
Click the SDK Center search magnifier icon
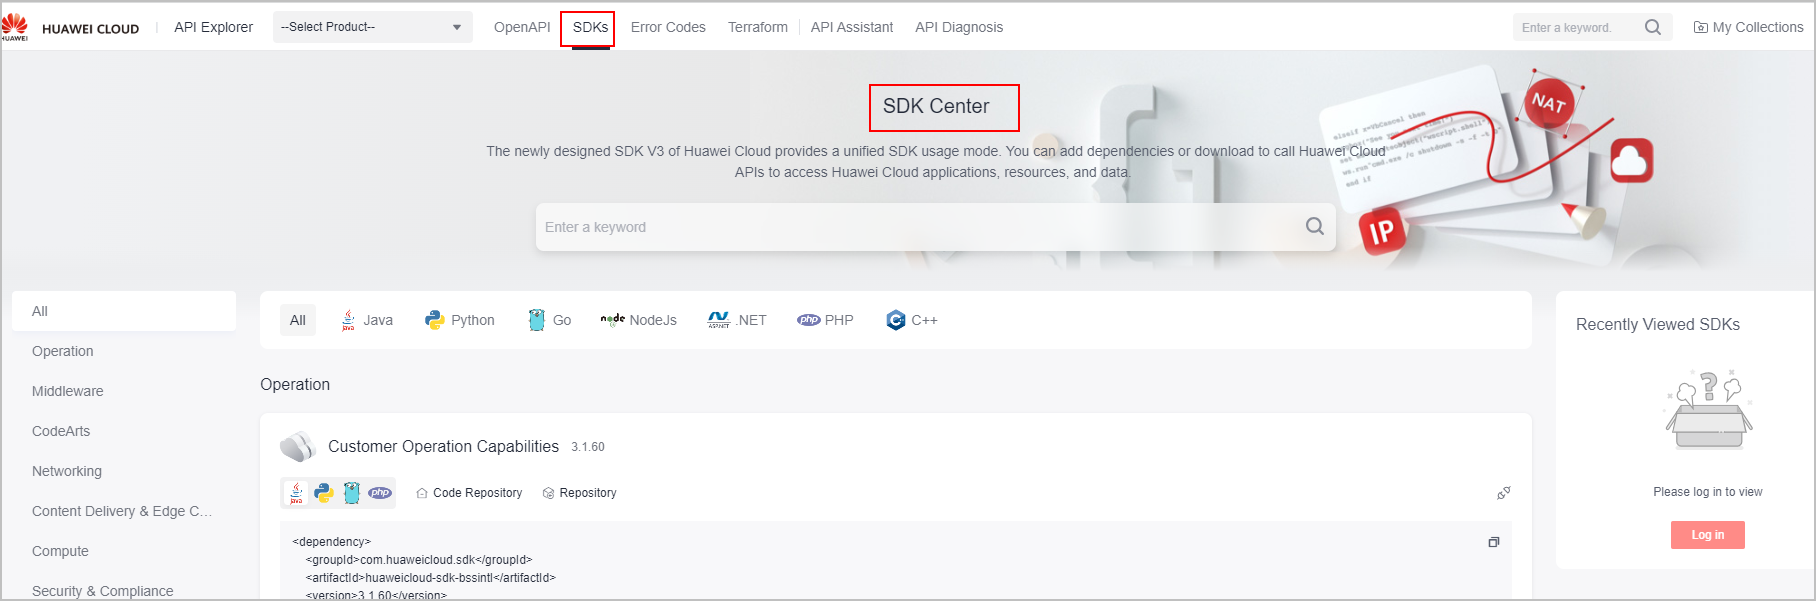(x=1315, y=226)
